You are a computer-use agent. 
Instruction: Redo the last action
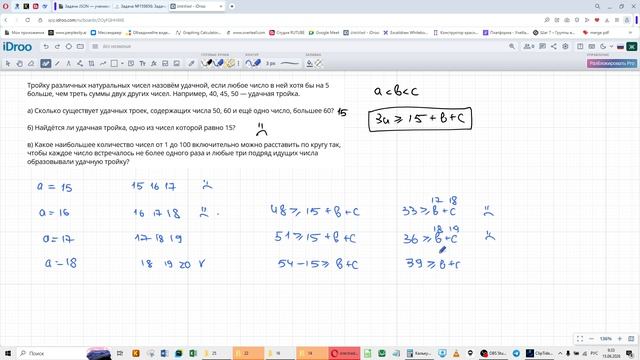(x=57, y=47)
